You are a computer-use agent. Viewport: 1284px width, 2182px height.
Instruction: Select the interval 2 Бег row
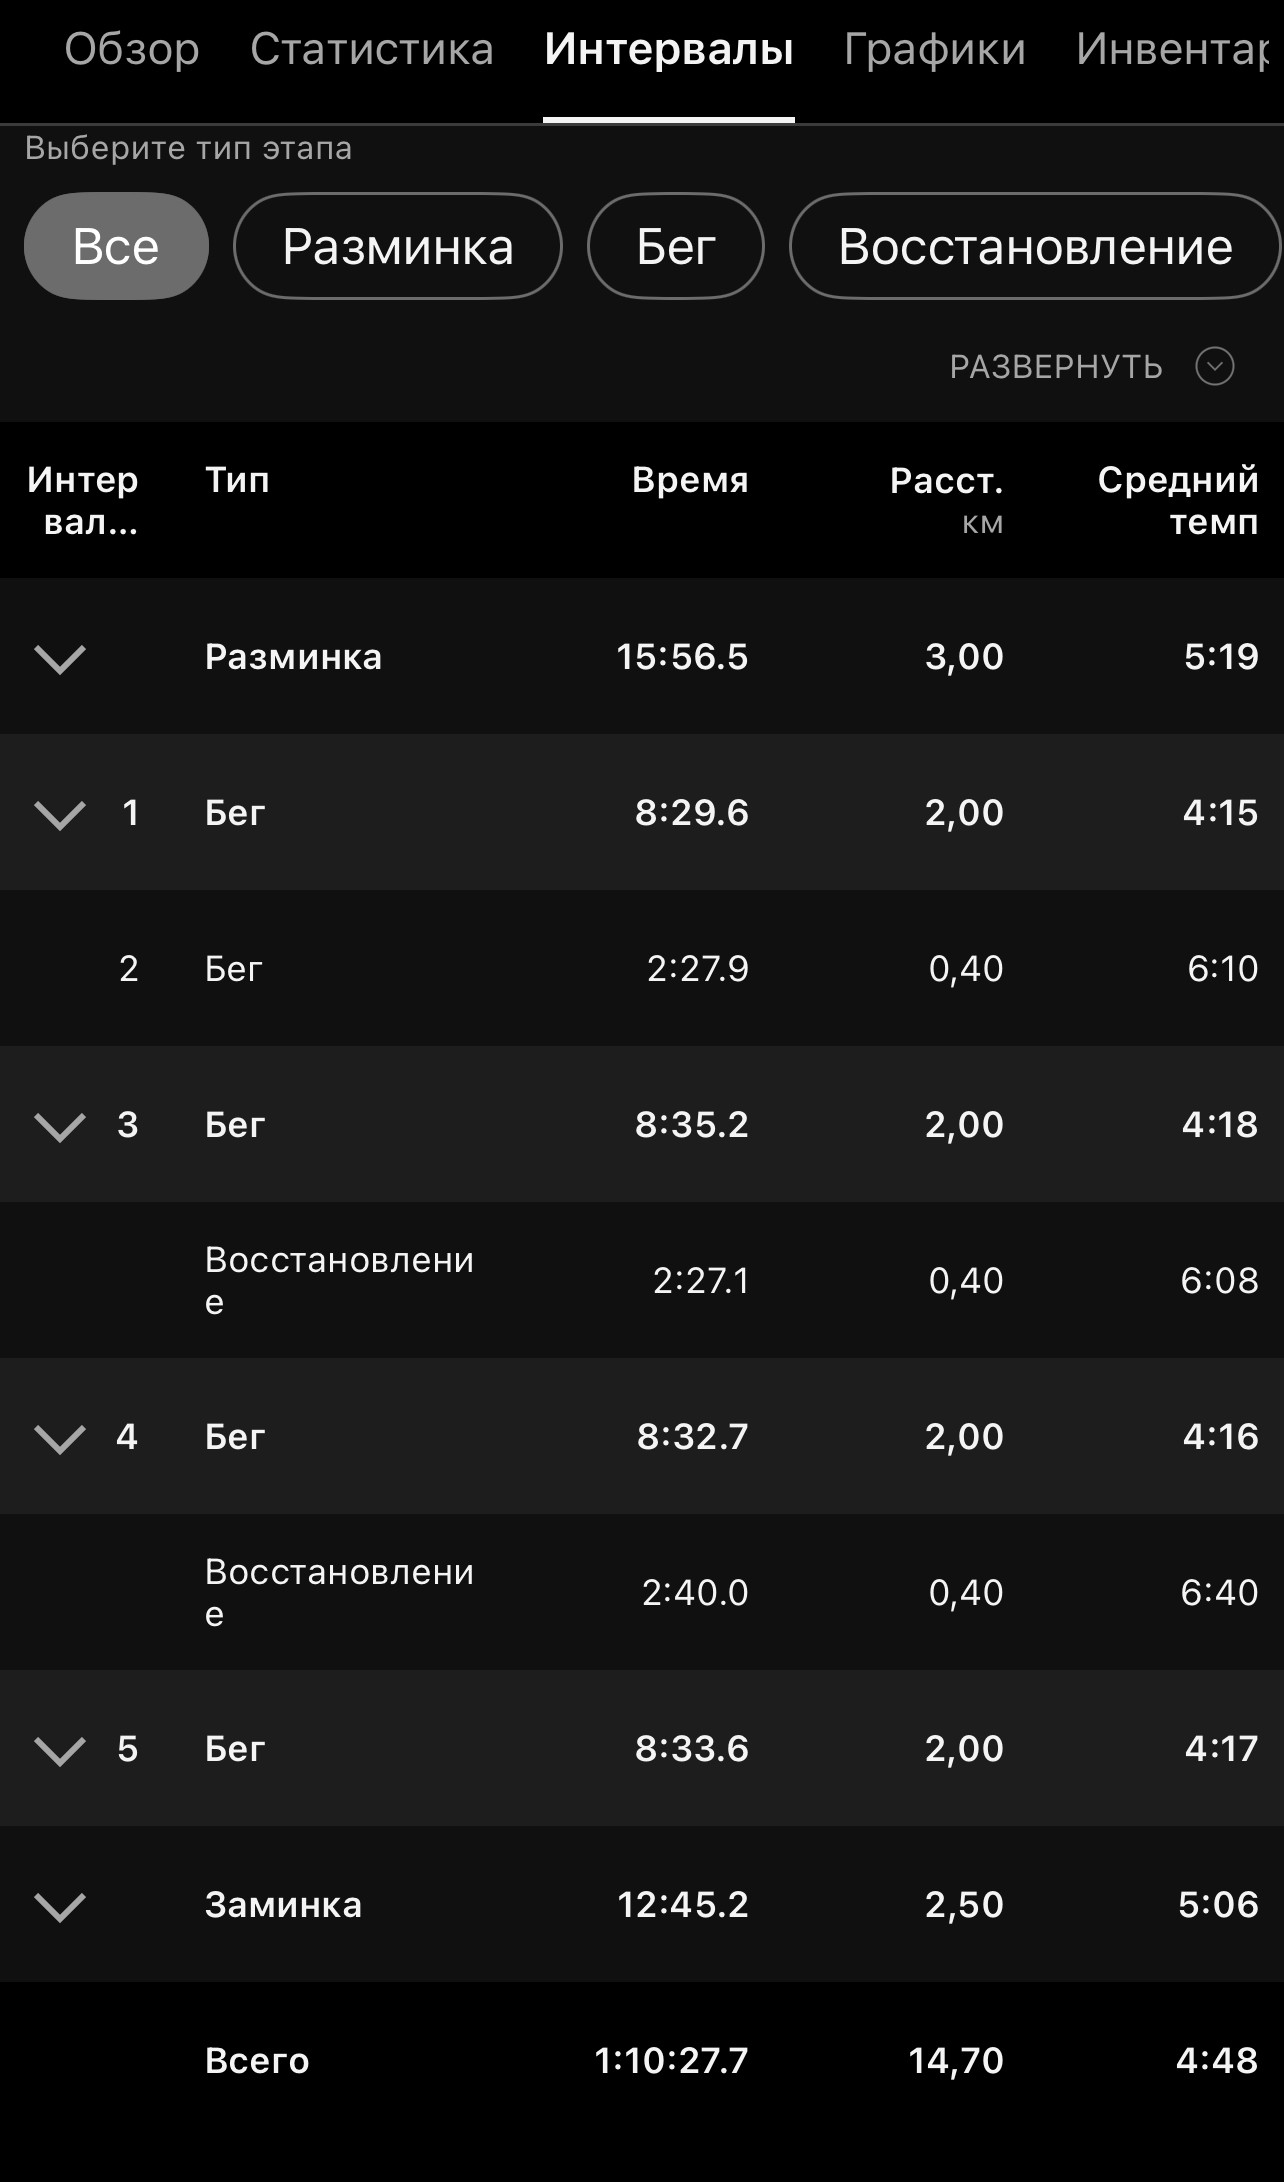click(642, 968)
